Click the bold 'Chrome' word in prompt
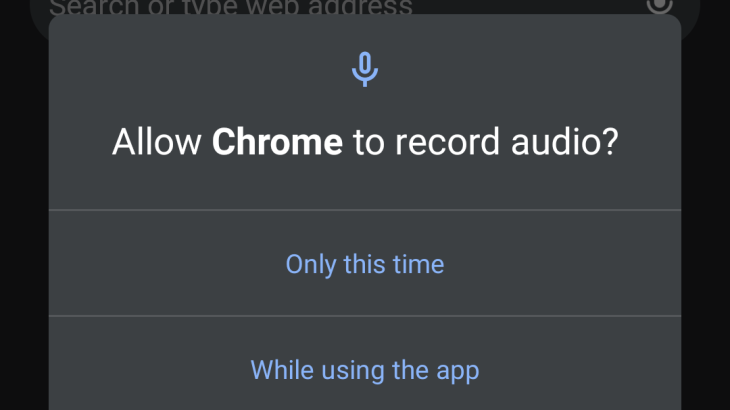 point(277,142)
